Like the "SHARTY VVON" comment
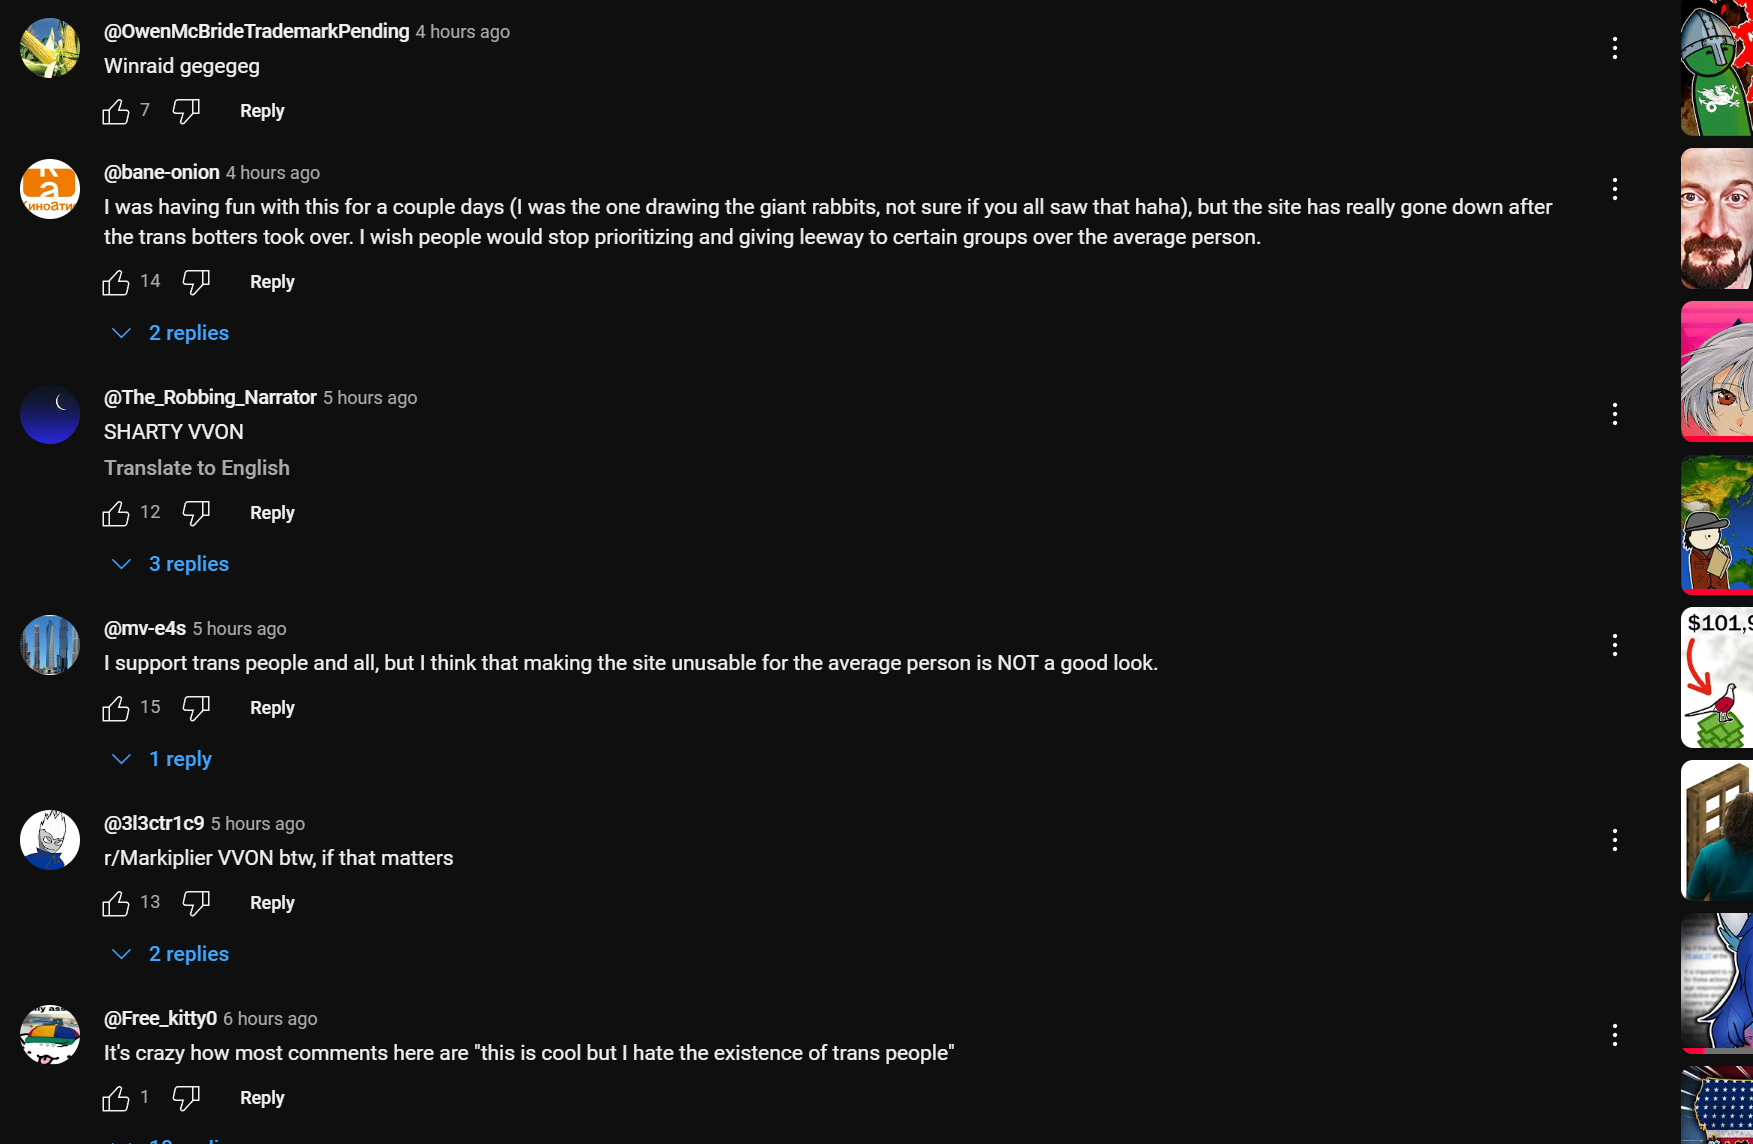Screen dimensions: 1753x1144 [116, 514]
